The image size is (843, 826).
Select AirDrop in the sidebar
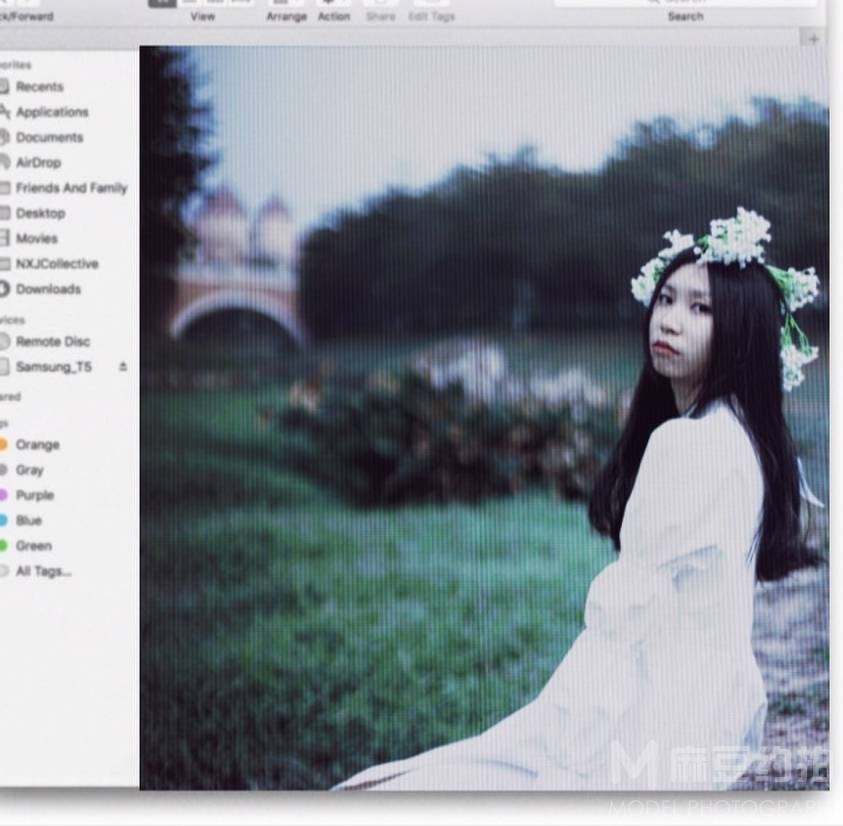(38, 162)
